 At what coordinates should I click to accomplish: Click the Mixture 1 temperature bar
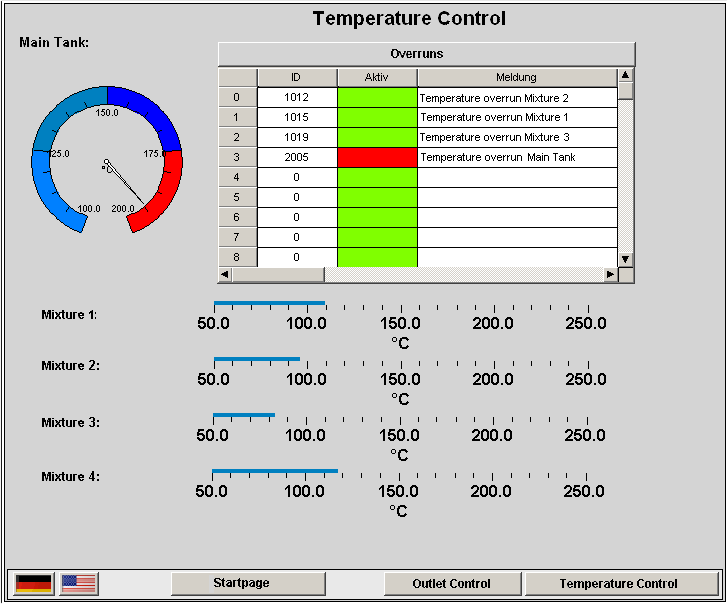[269, 303]
